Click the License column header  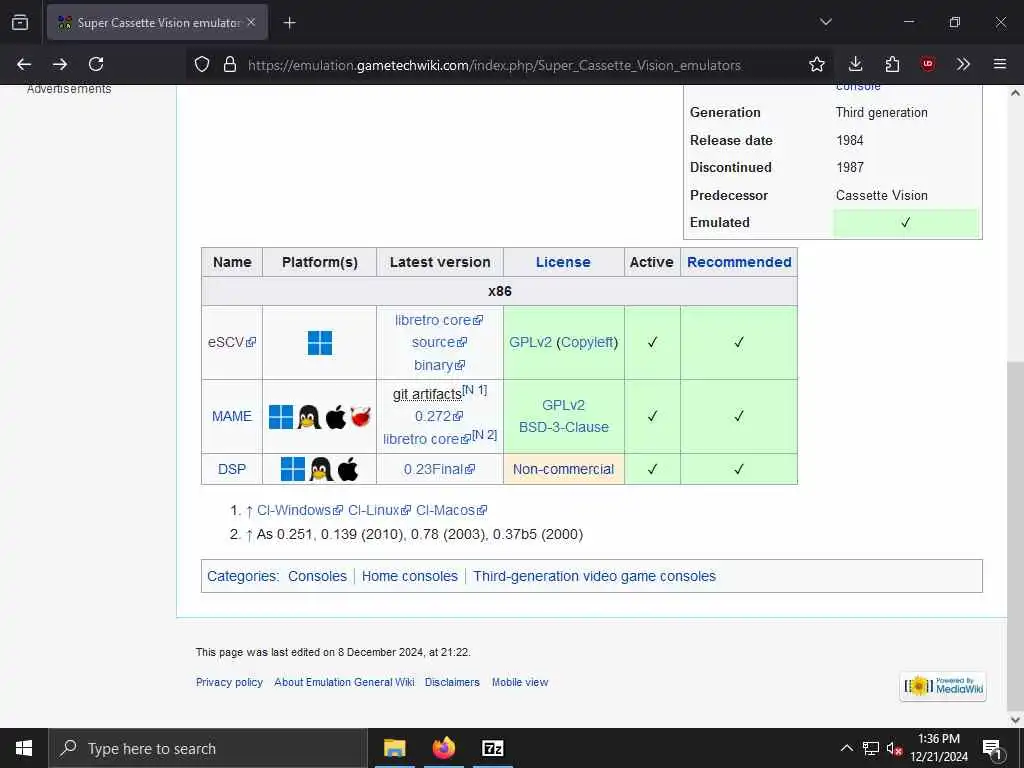click(x=563, y=262)
